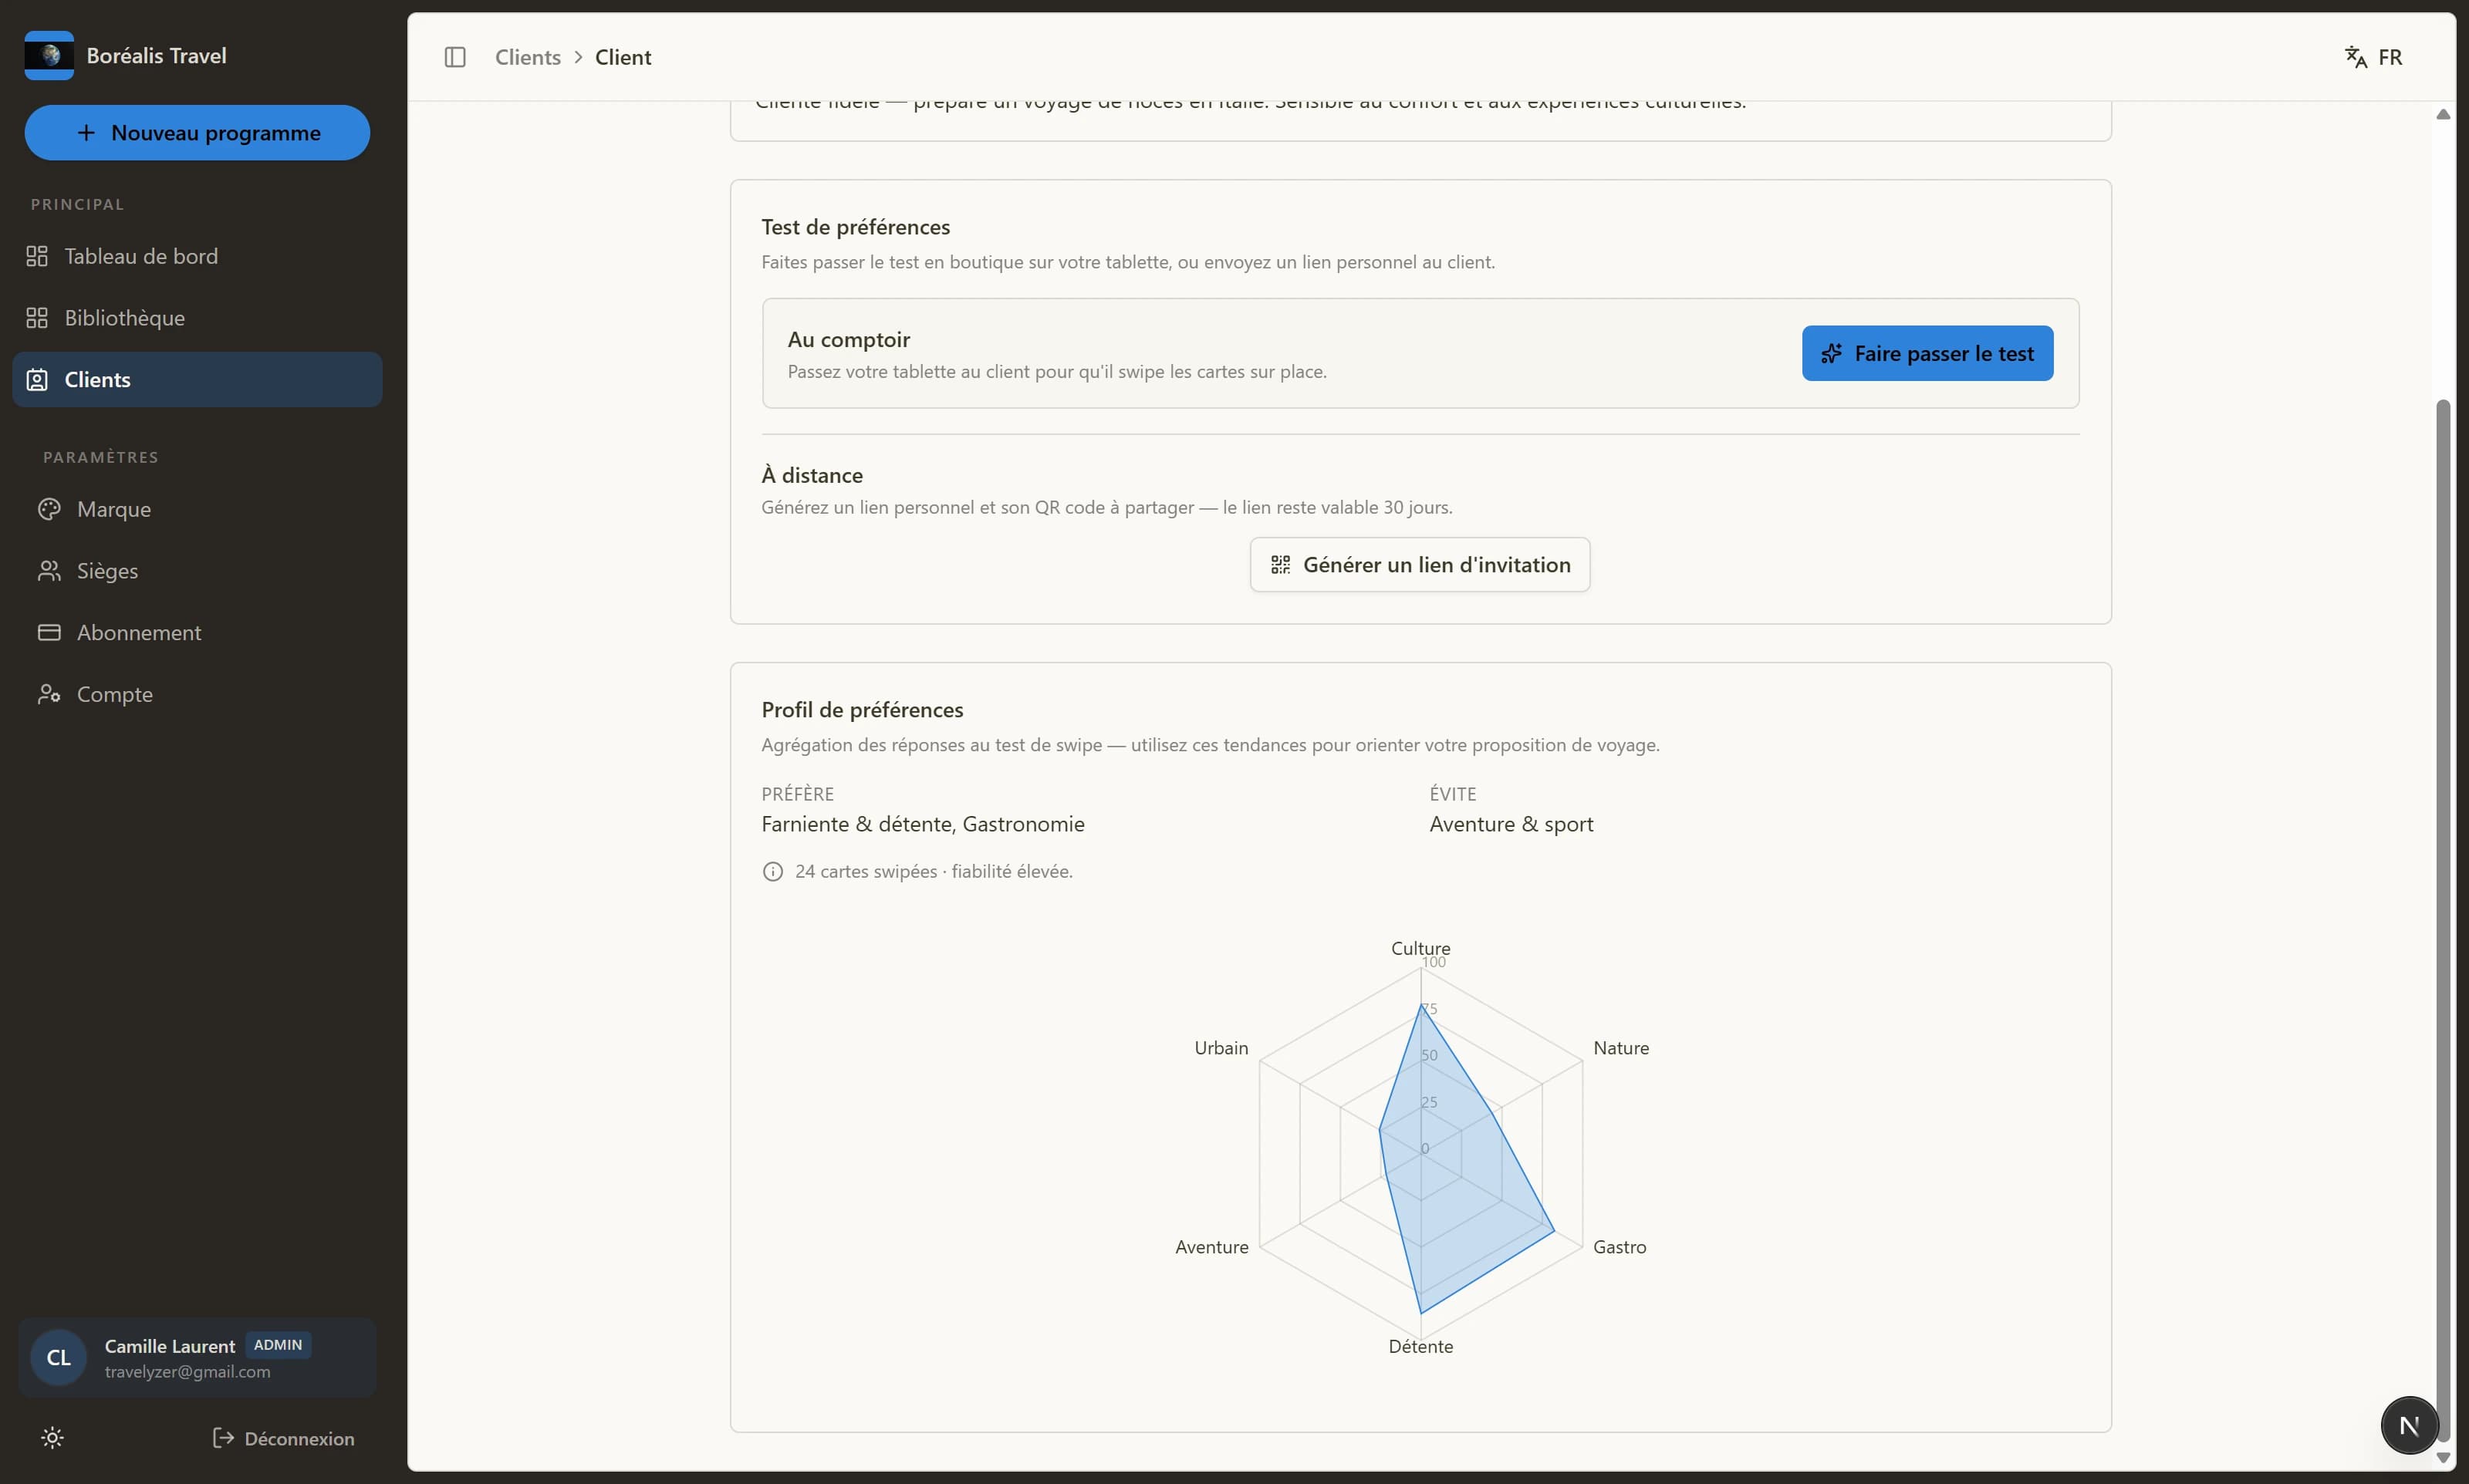
Task: Click the info icon beside 24 cartes swipées
Action: 772,872
